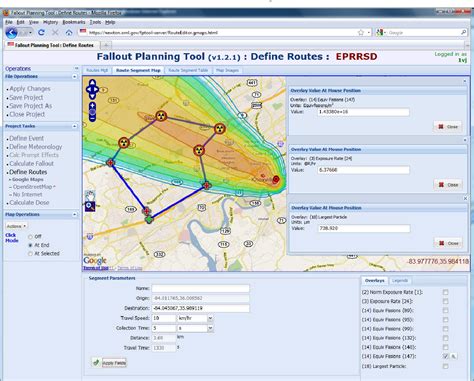Set Click Mode to Off

pyautogui.click(x=30, y=237)
